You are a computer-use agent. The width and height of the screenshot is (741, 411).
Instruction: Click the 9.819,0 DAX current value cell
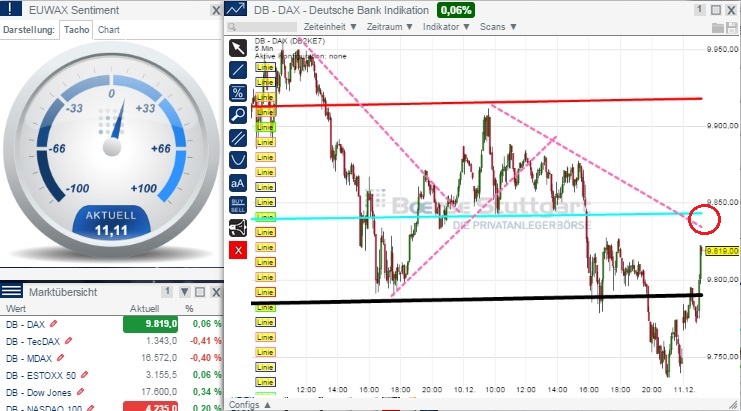(x=150, y=324)
